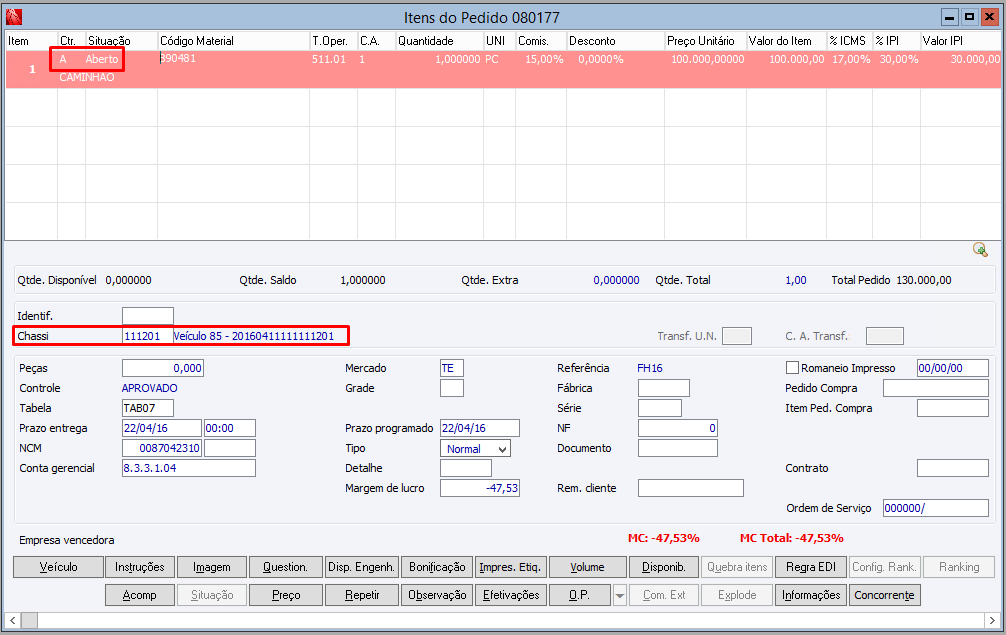Click the horizontal scrollbar right arrow

pyautogui.click(x=993, y=620)
